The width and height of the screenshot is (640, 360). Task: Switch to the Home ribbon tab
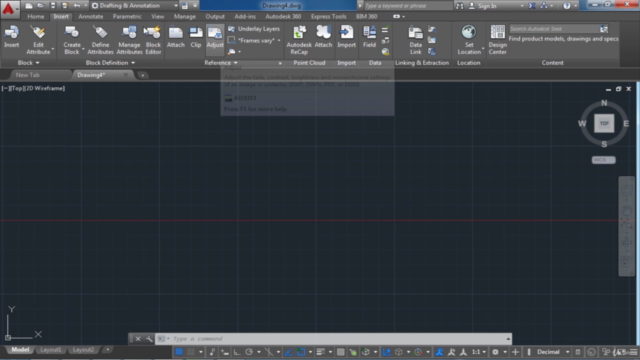point(36,16)
